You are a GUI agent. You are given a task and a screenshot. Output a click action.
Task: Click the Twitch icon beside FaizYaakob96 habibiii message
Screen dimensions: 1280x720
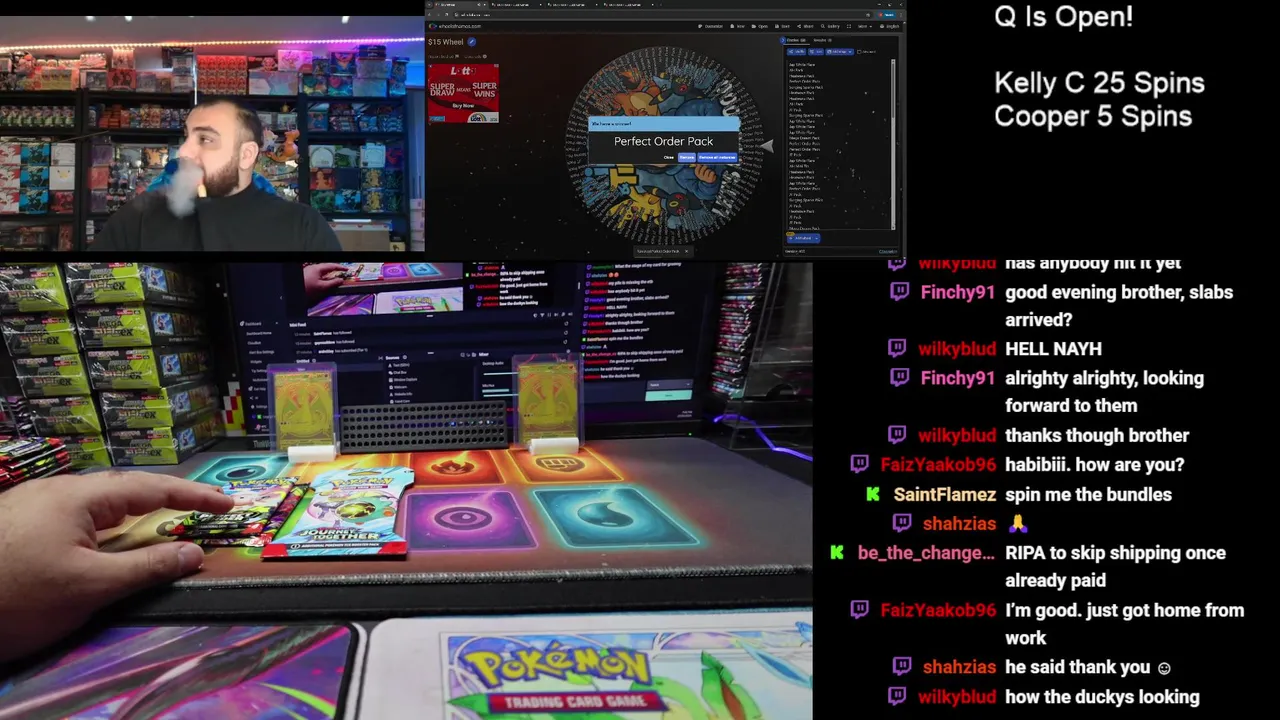coord(859,464)
